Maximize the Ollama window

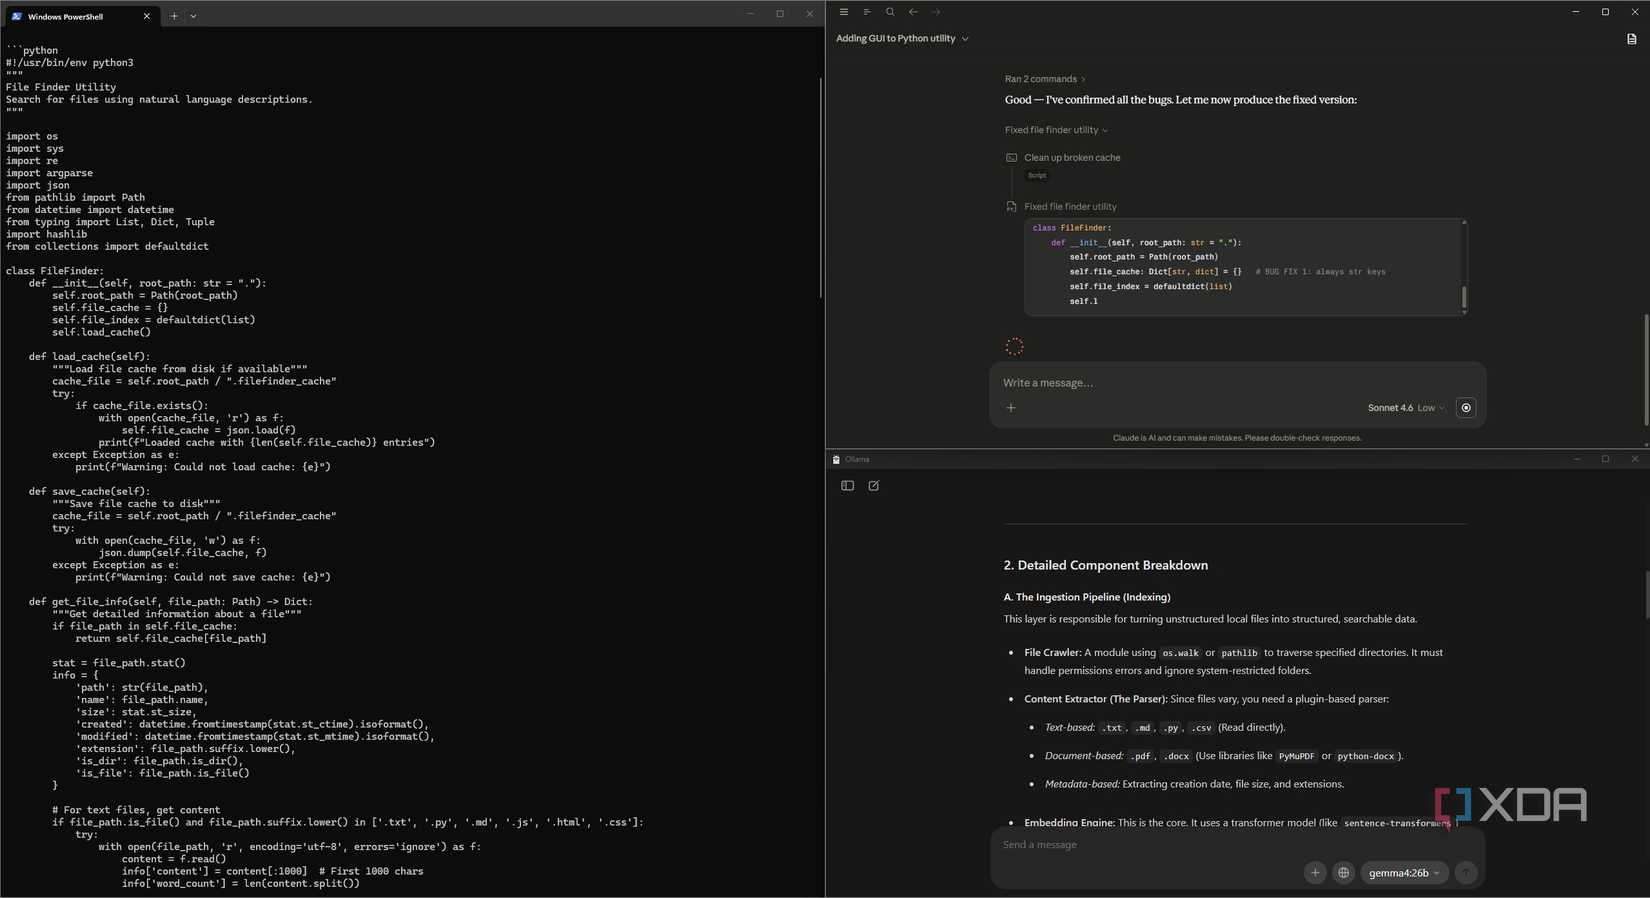(1605, 459)
